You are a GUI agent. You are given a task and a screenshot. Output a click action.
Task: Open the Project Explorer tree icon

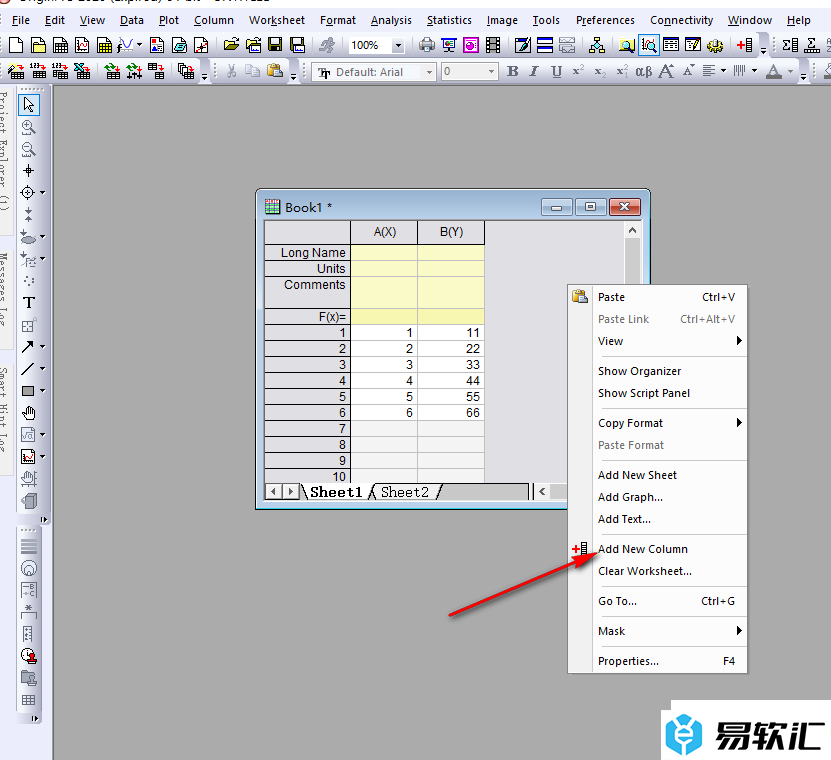pos(597,45)
